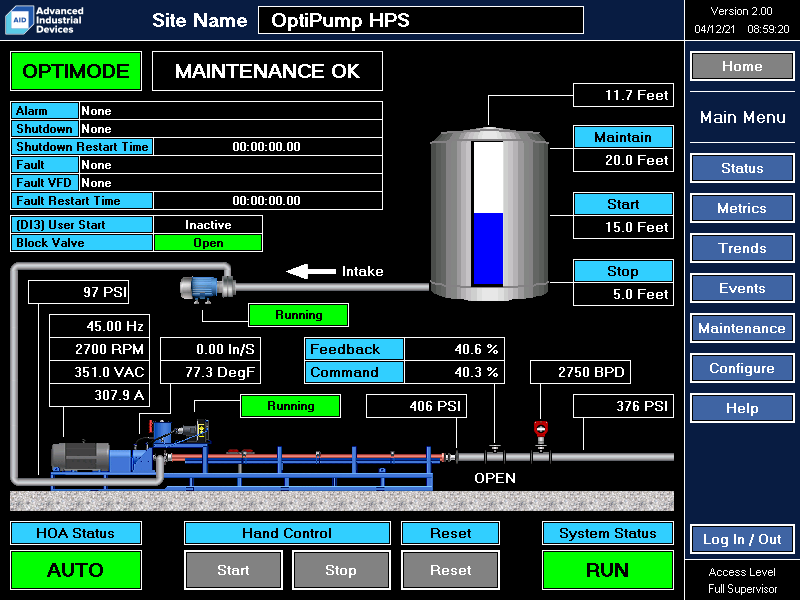Click the blue tank level bar
Screen dimensions: 800x600
click(x=488, y=248)
